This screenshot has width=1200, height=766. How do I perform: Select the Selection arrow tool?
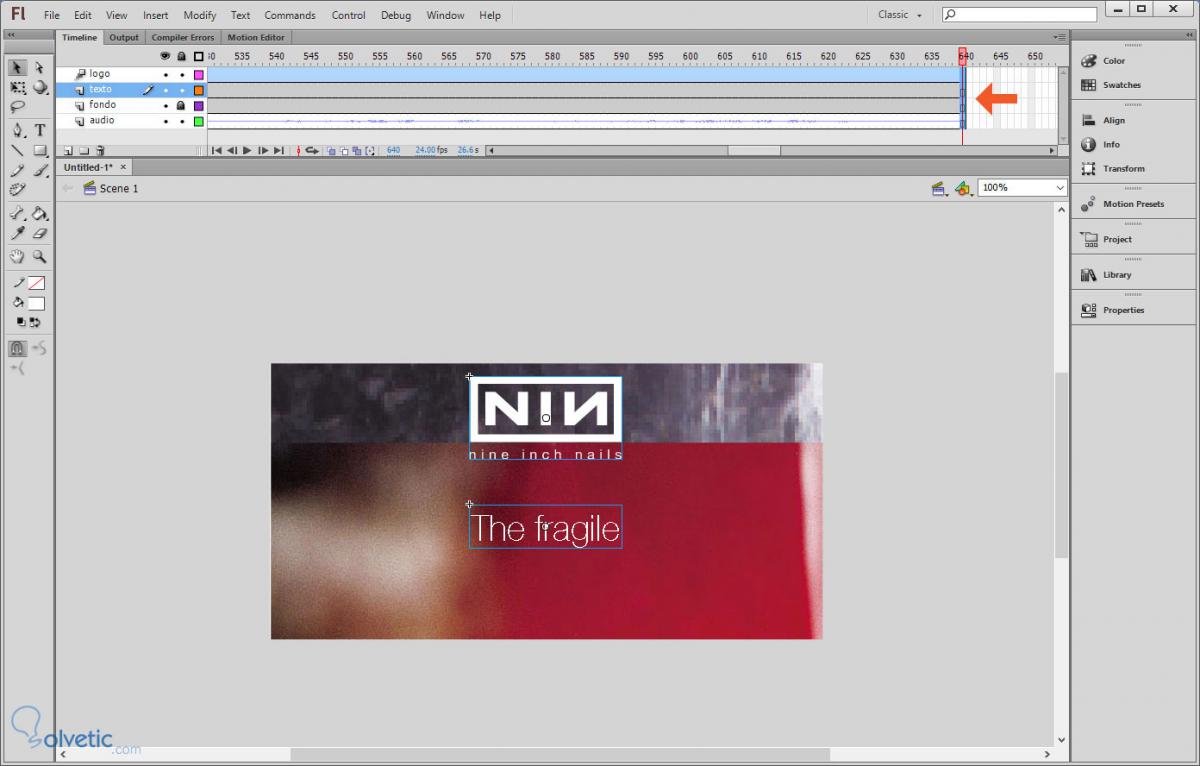17,68
